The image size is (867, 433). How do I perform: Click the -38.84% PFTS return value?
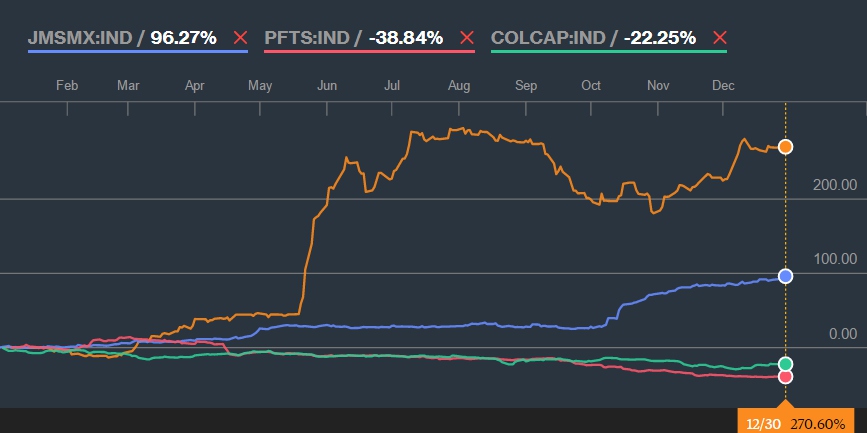tap(405, 38)
